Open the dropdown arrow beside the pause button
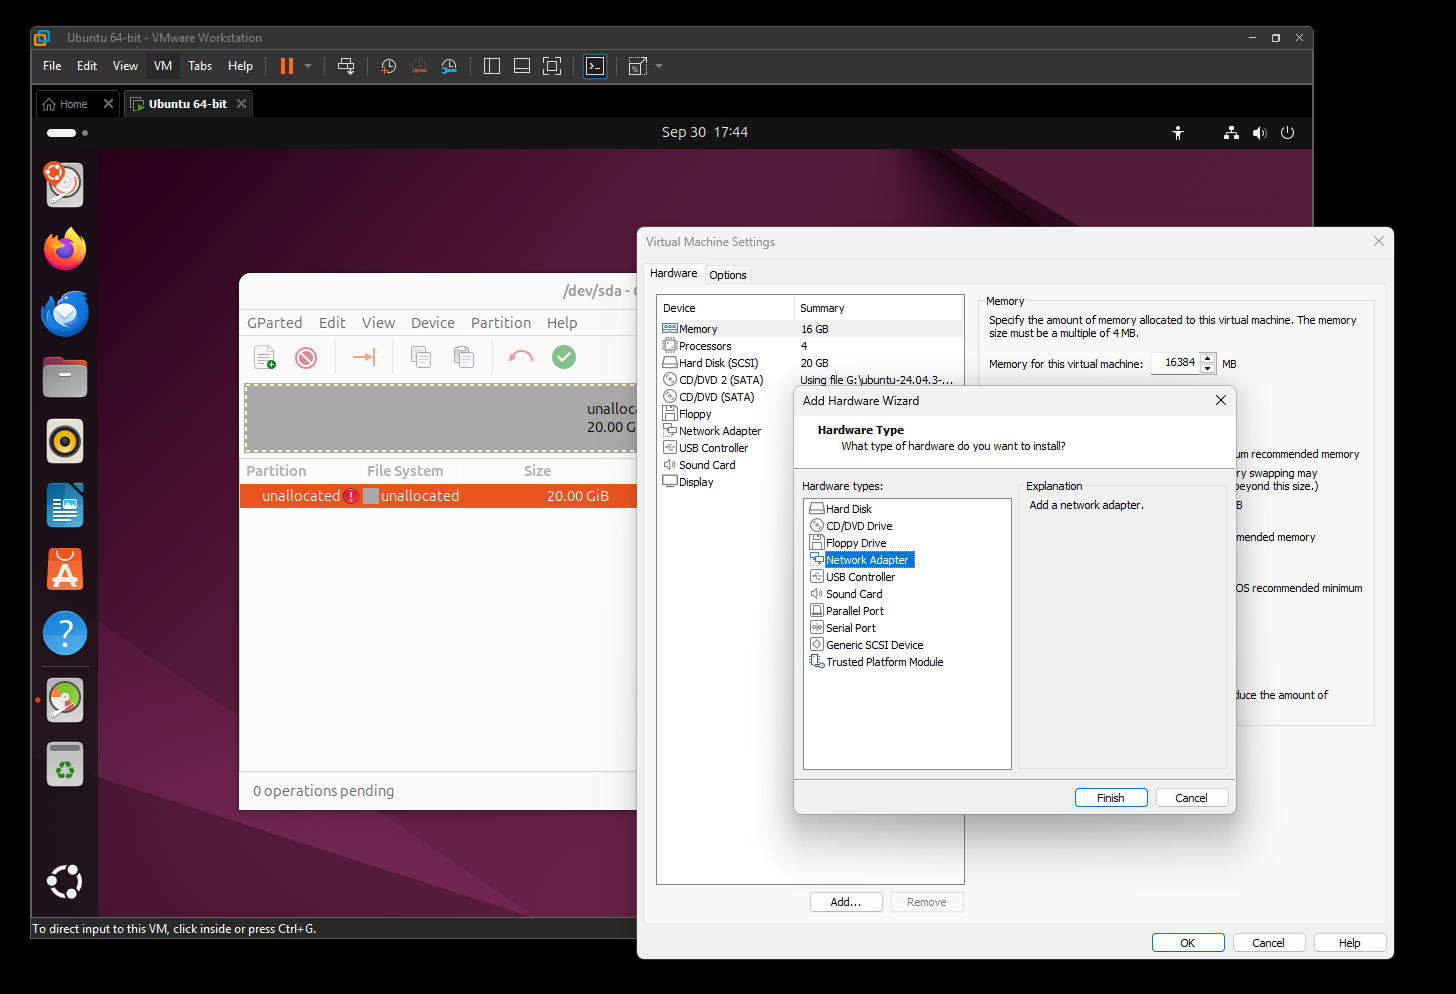The image size is (1456, 994). pos(308,66)
